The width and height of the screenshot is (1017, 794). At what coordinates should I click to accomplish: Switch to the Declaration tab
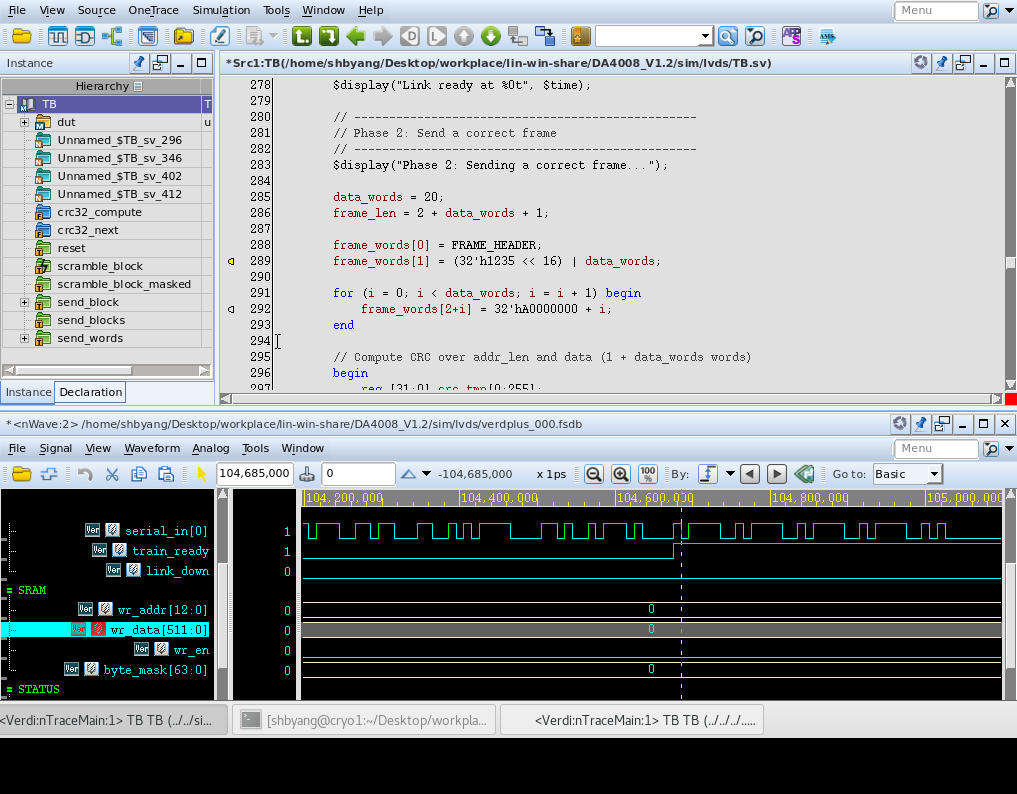90,392
